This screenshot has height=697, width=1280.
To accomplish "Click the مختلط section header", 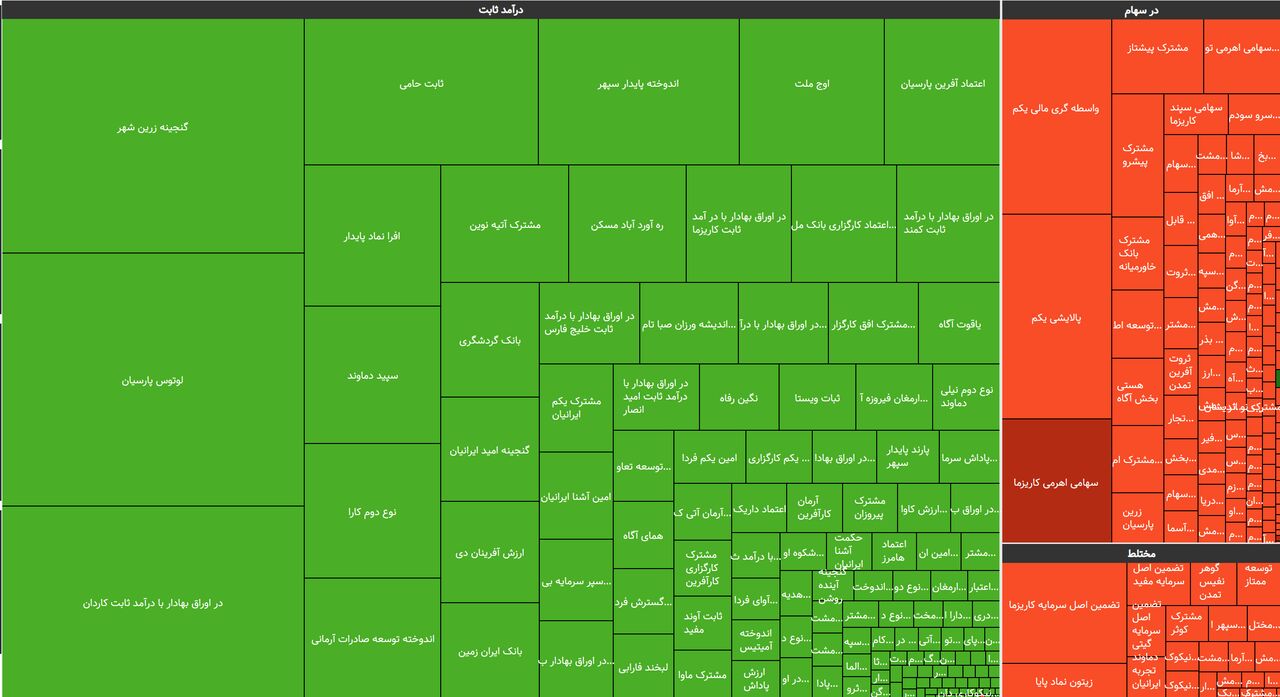I will (1140, 553).
